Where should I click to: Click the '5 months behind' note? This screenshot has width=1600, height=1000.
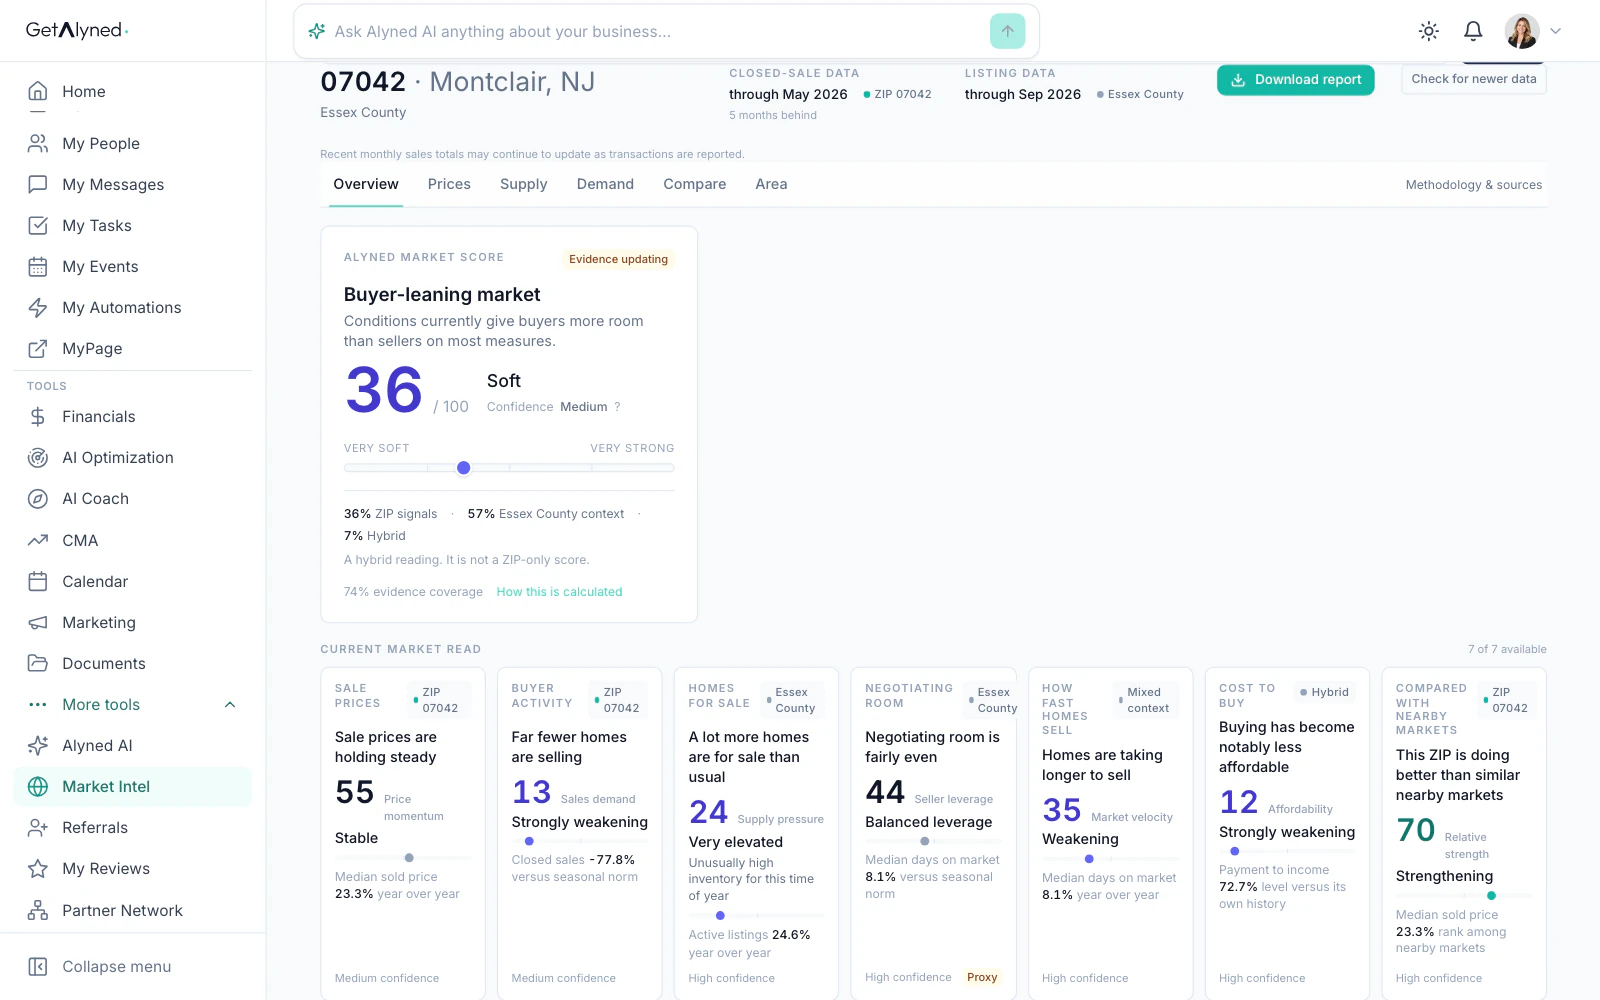point(773,115)
